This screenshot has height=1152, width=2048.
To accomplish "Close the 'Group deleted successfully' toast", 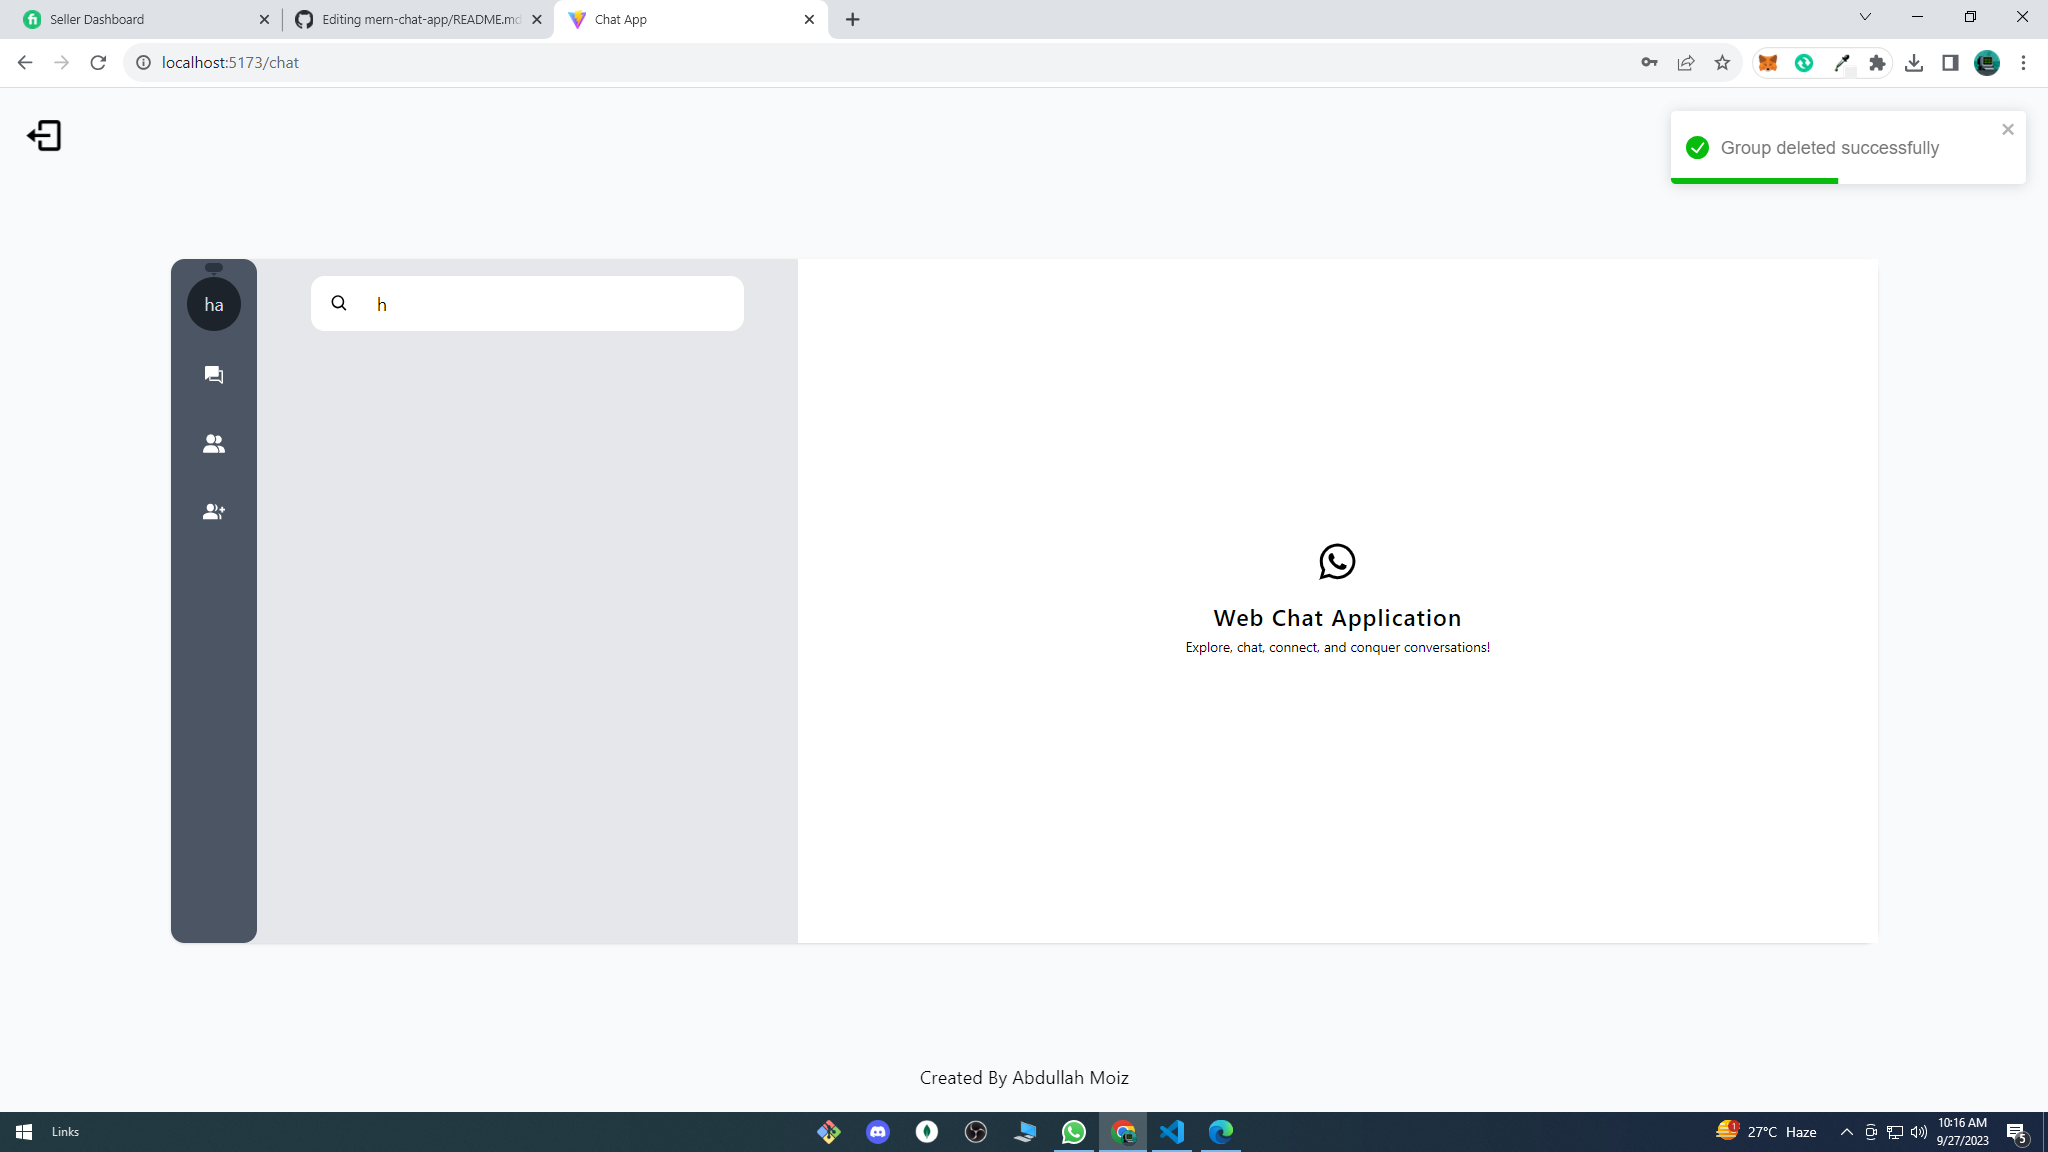I will [x=2007, y=130].
